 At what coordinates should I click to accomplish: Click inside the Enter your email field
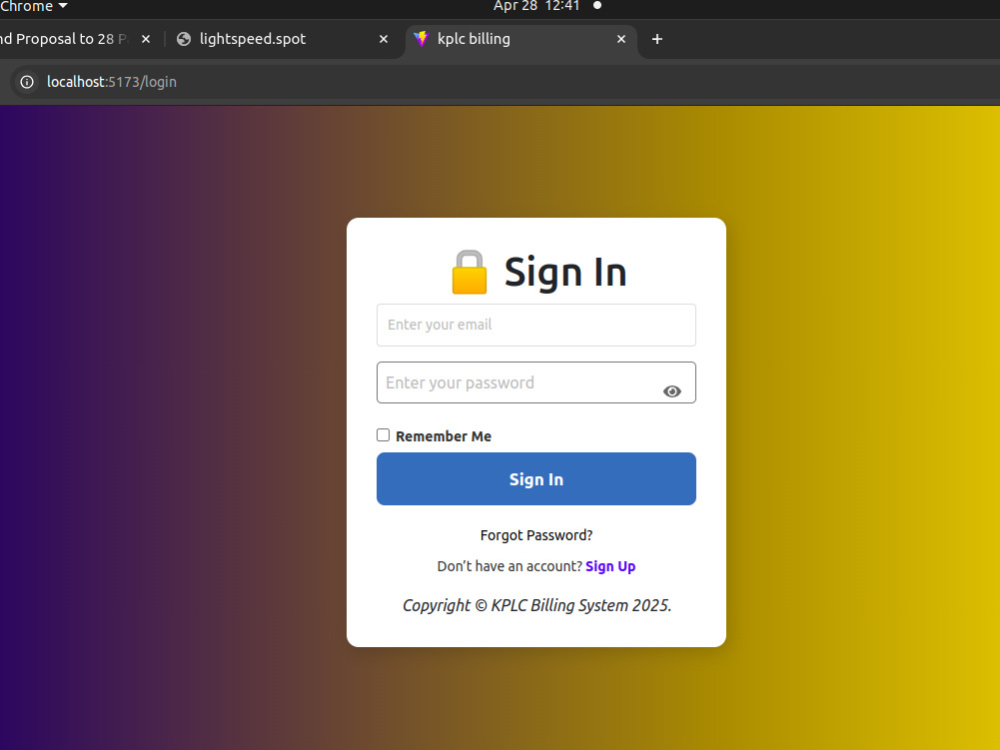(x=536, y=325)
